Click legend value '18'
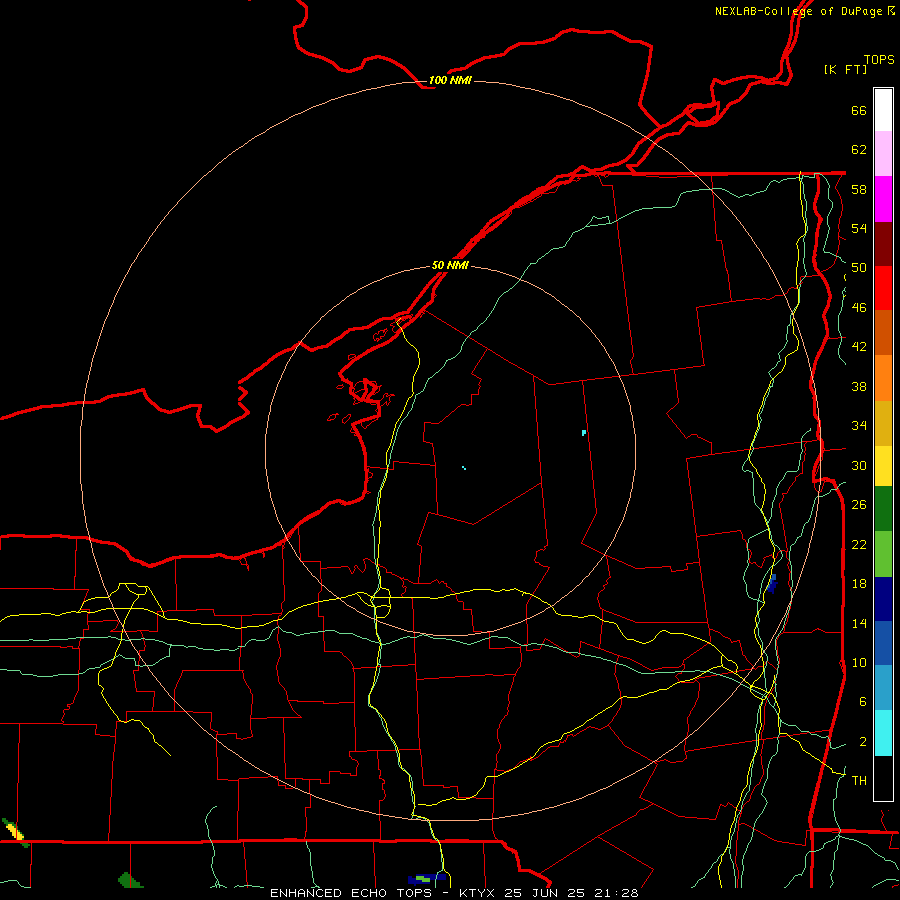The image size is (900, 900). (859, 584)
